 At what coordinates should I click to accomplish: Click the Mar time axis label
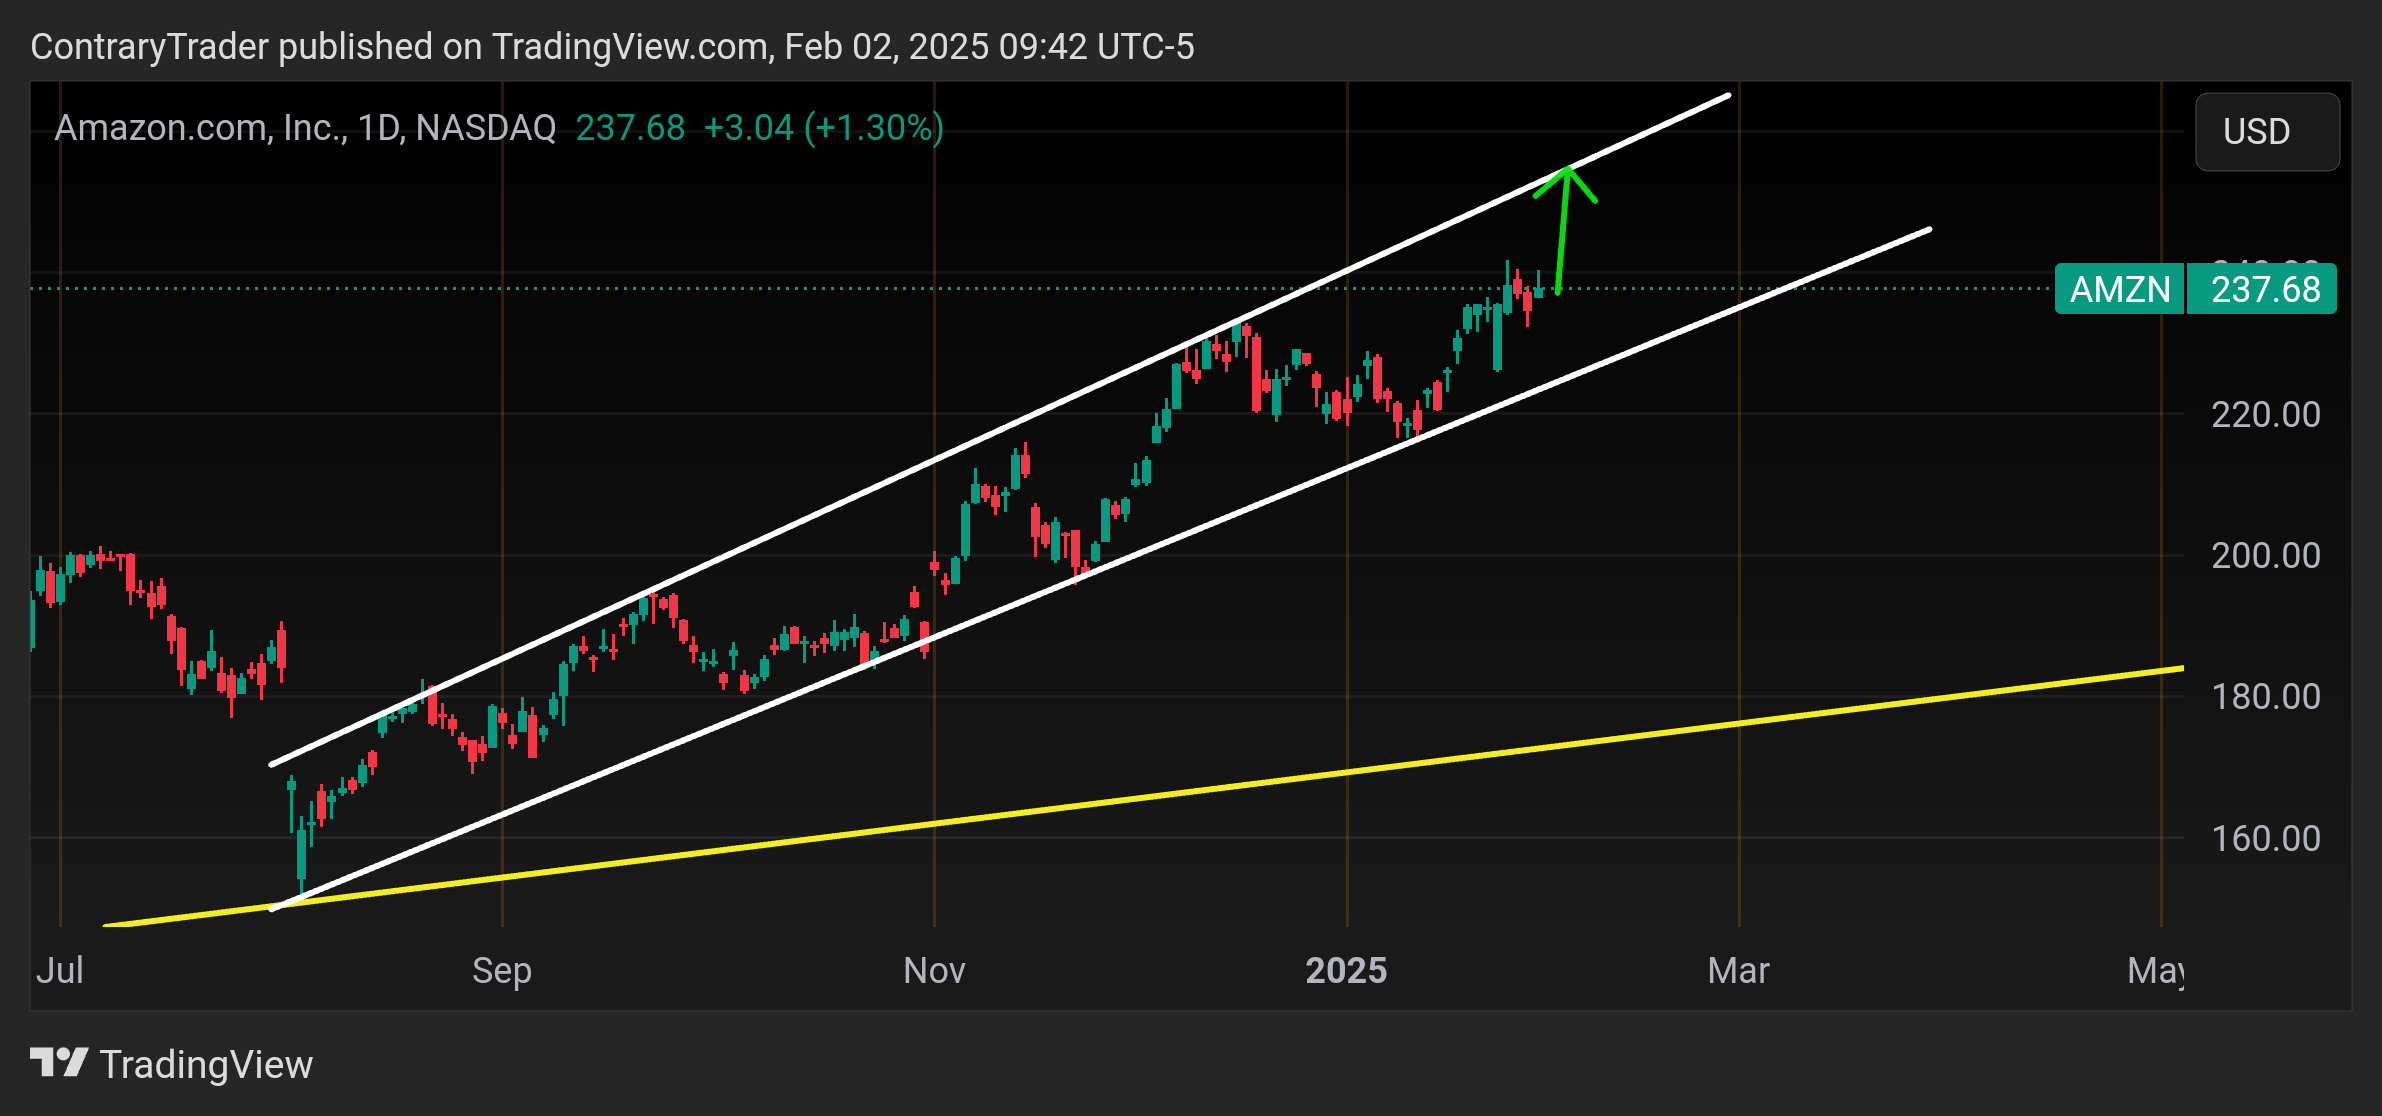[x=1738, y=970]
